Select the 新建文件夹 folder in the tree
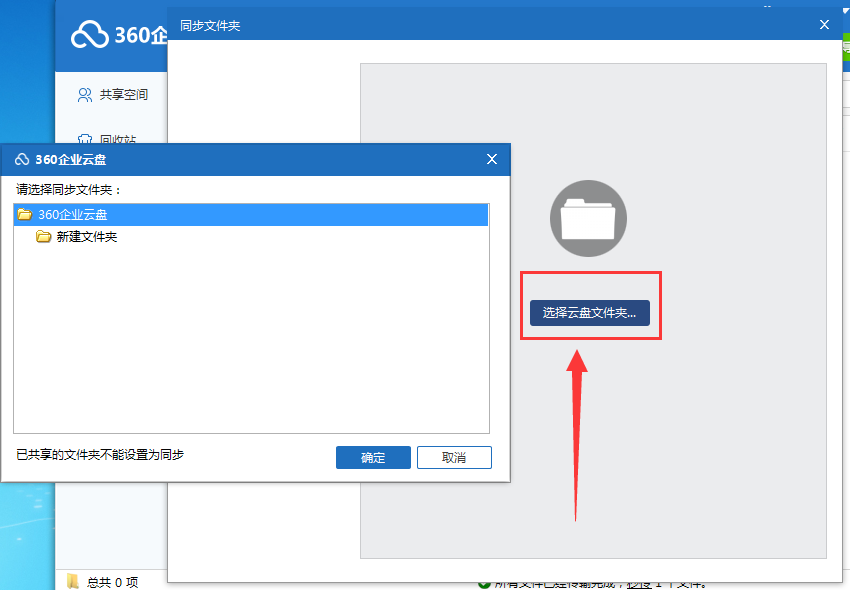This screenshot has width=850, height=590. pyautogui.click(x=87, y=237)
